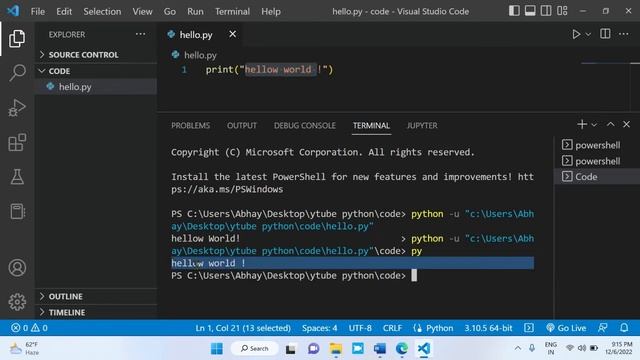The height and width of the screenshot is (360, 640).
Task: Open editor More Actions ellipsis
Action: pyautogui.click(x=624, y=34)
